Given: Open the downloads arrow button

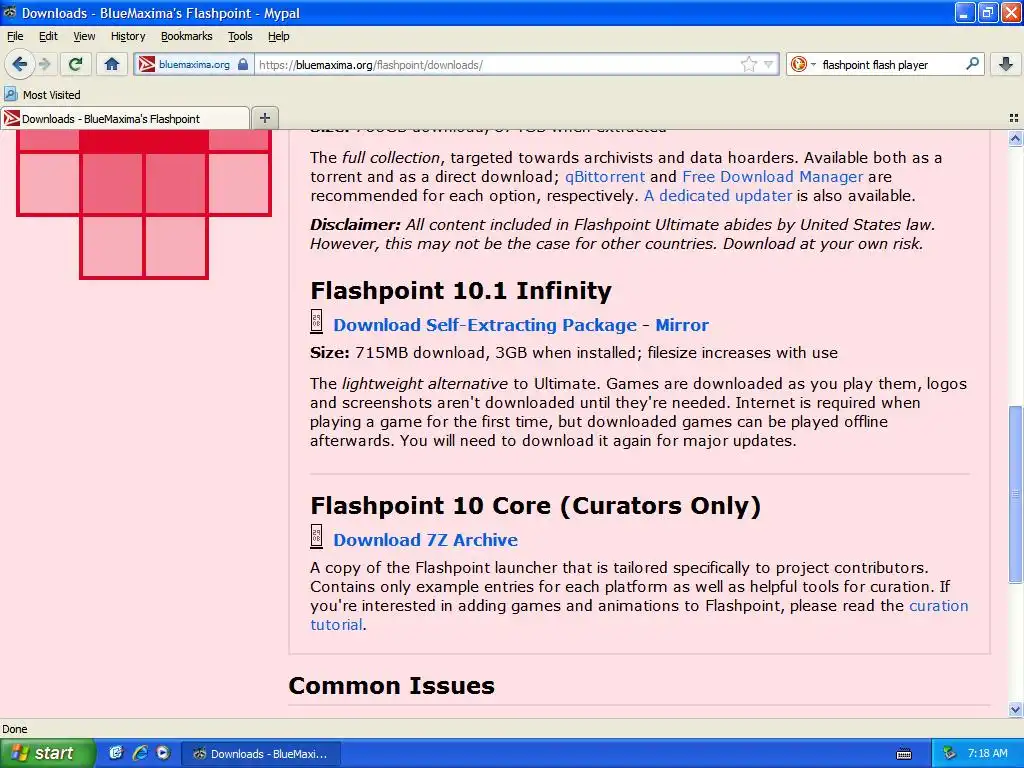Looking at the screenshot, I should pos(1006,64).
